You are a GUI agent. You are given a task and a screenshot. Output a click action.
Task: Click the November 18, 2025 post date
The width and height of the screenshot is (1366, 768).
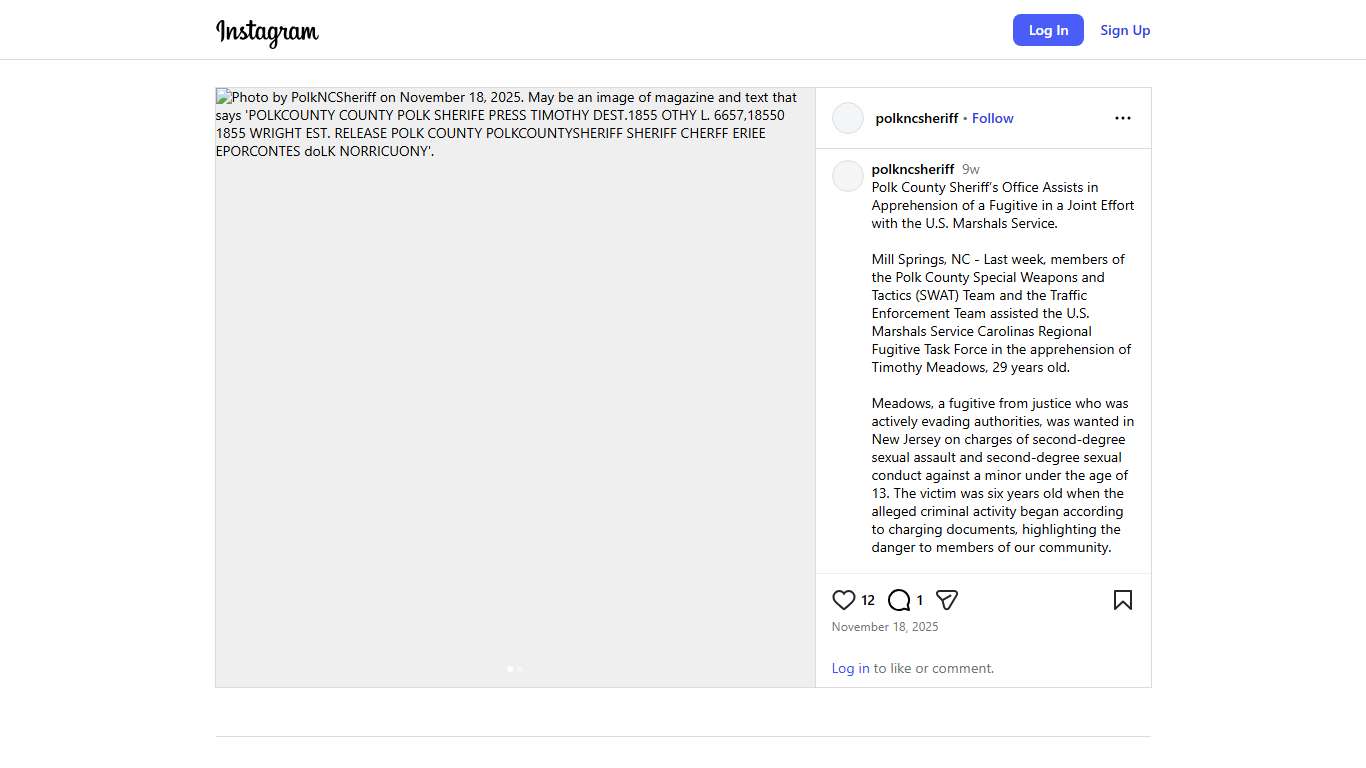click(885, 627)
